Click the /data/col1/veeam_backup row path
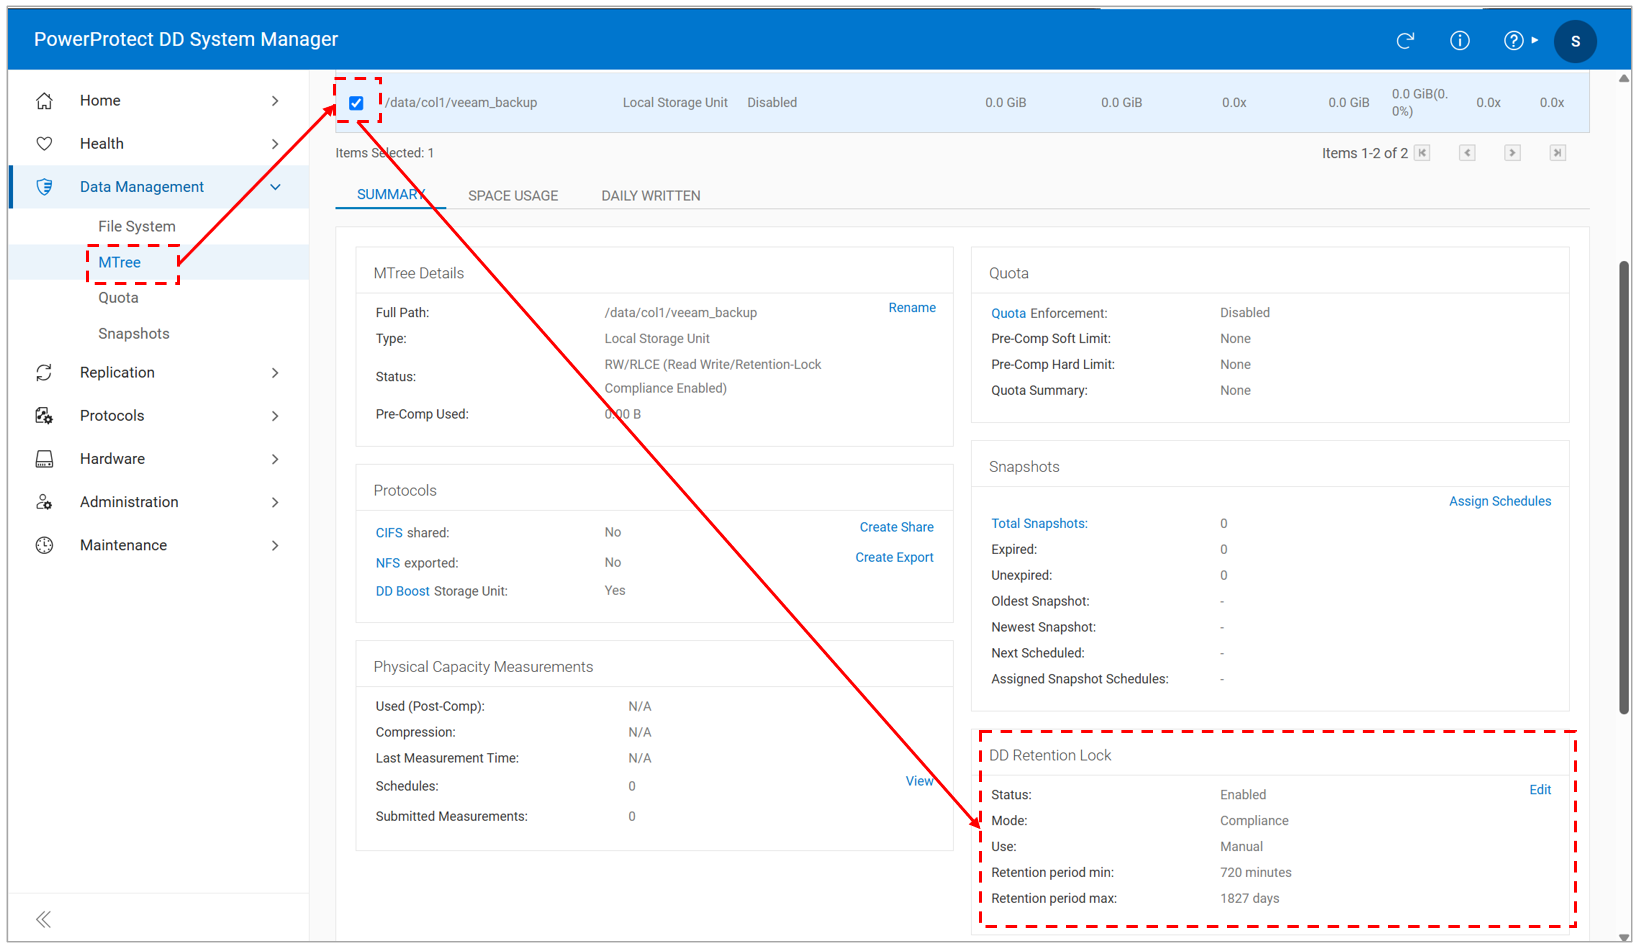 pos(461,103)
